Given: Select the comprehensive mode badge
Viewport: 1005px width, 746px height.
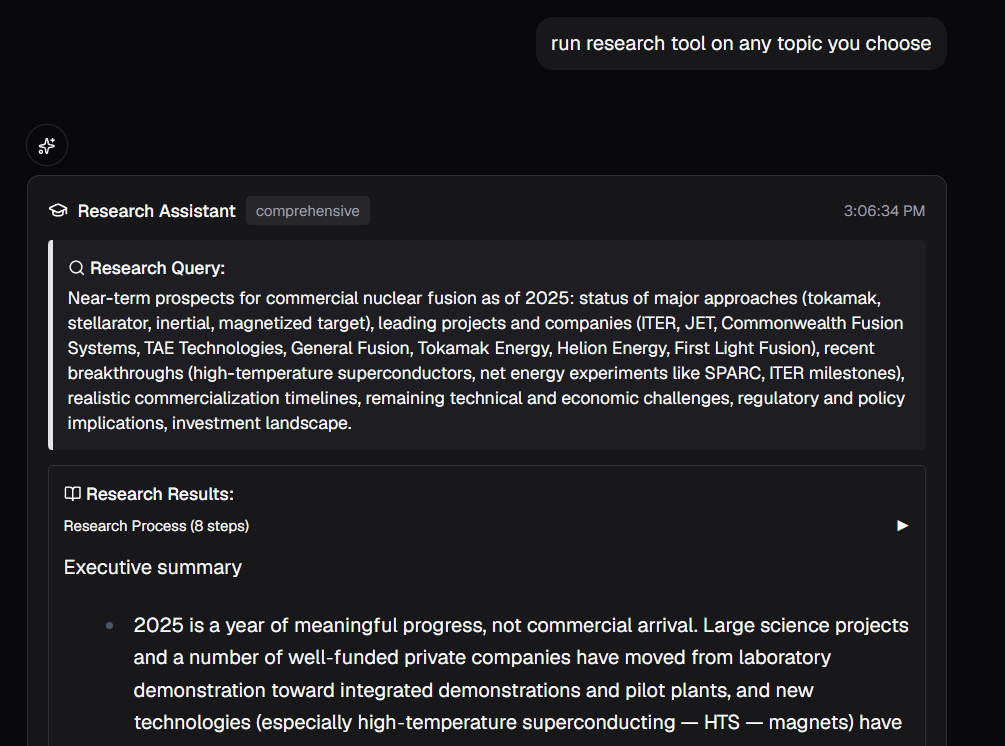Looking at the screenshot, I should tap(308, 211).
